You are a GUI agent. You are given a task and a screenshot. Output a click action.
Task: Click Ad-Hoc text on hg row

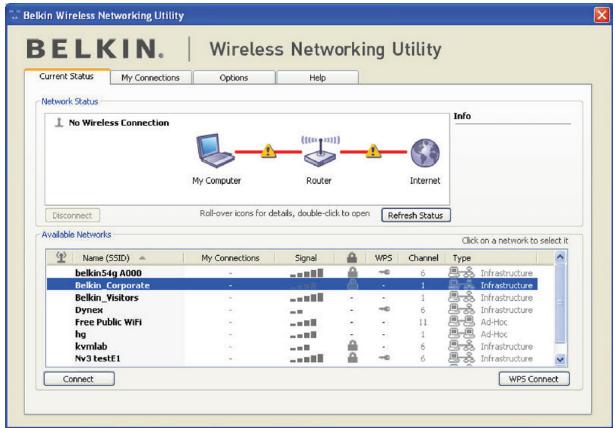point(494,334)
